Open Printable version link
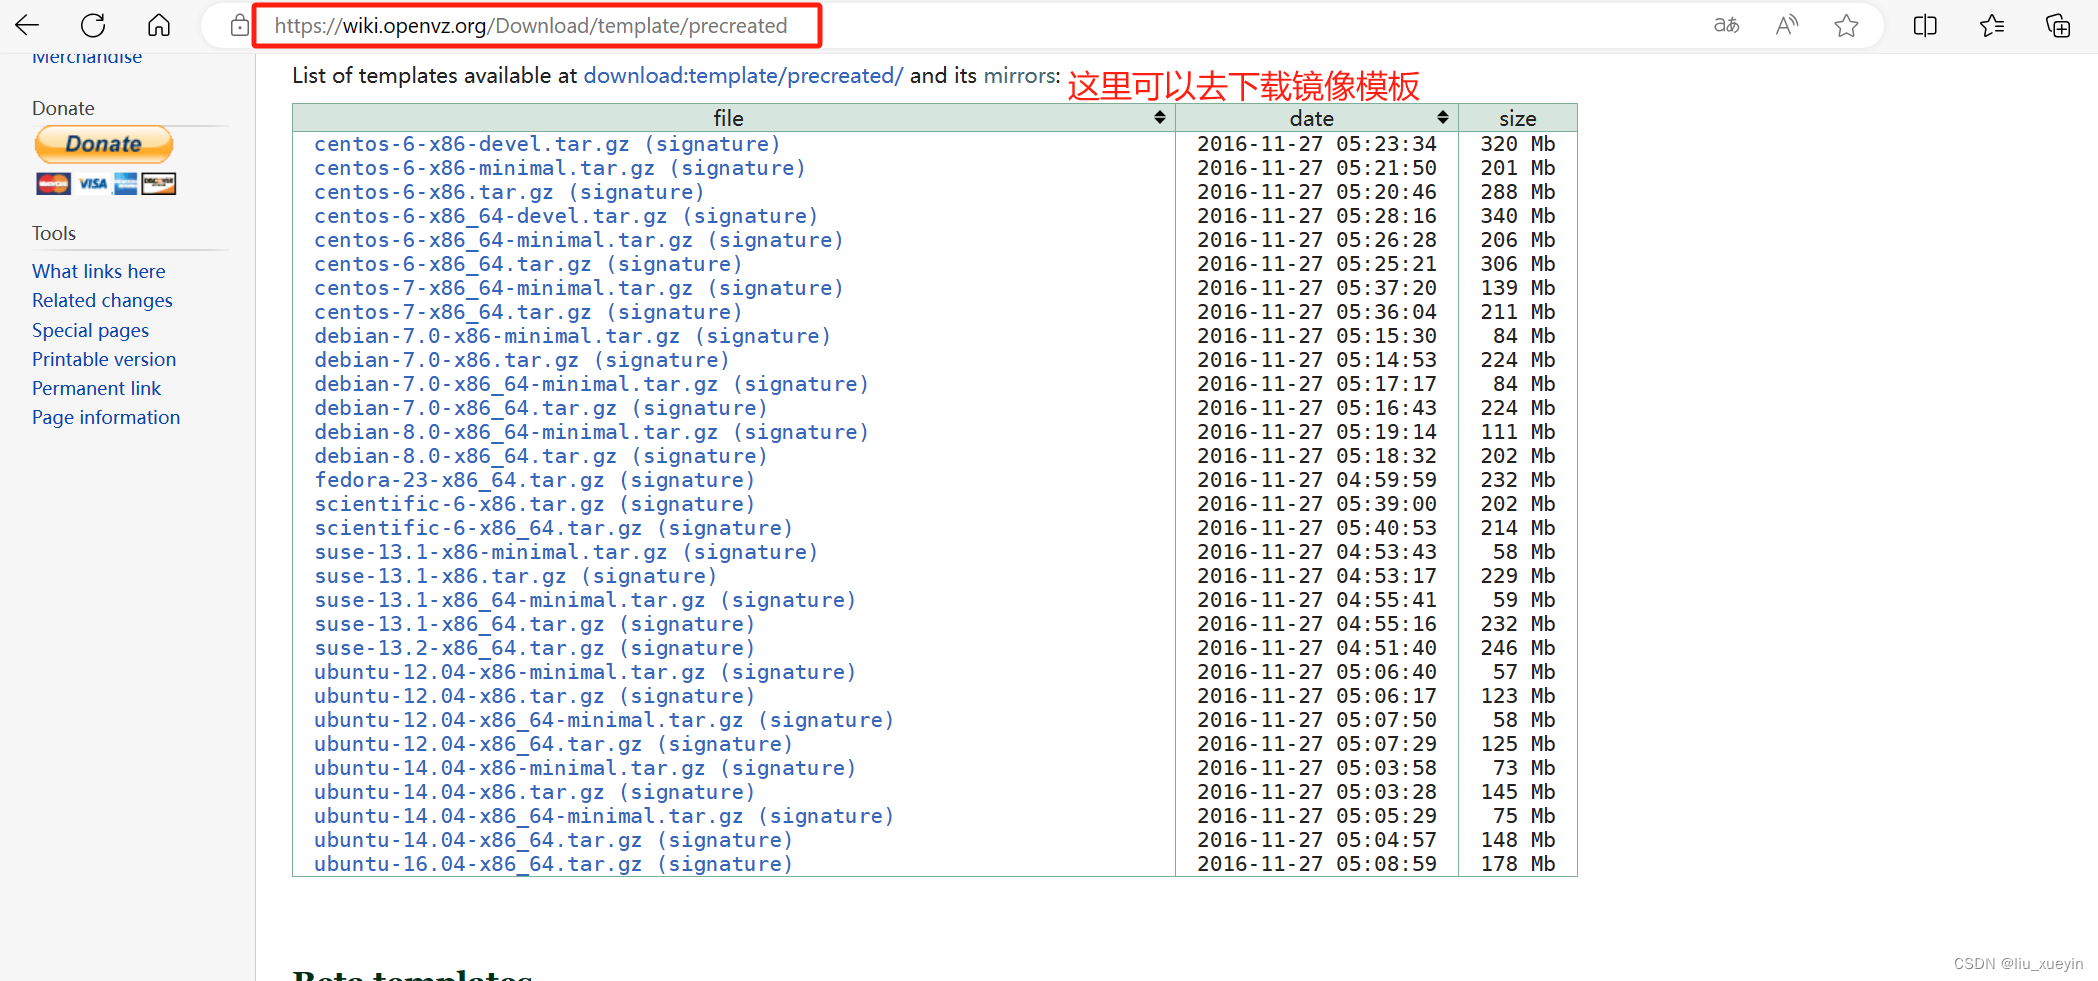This screenshot has width=2098, height=981. (x=104, y=359)
